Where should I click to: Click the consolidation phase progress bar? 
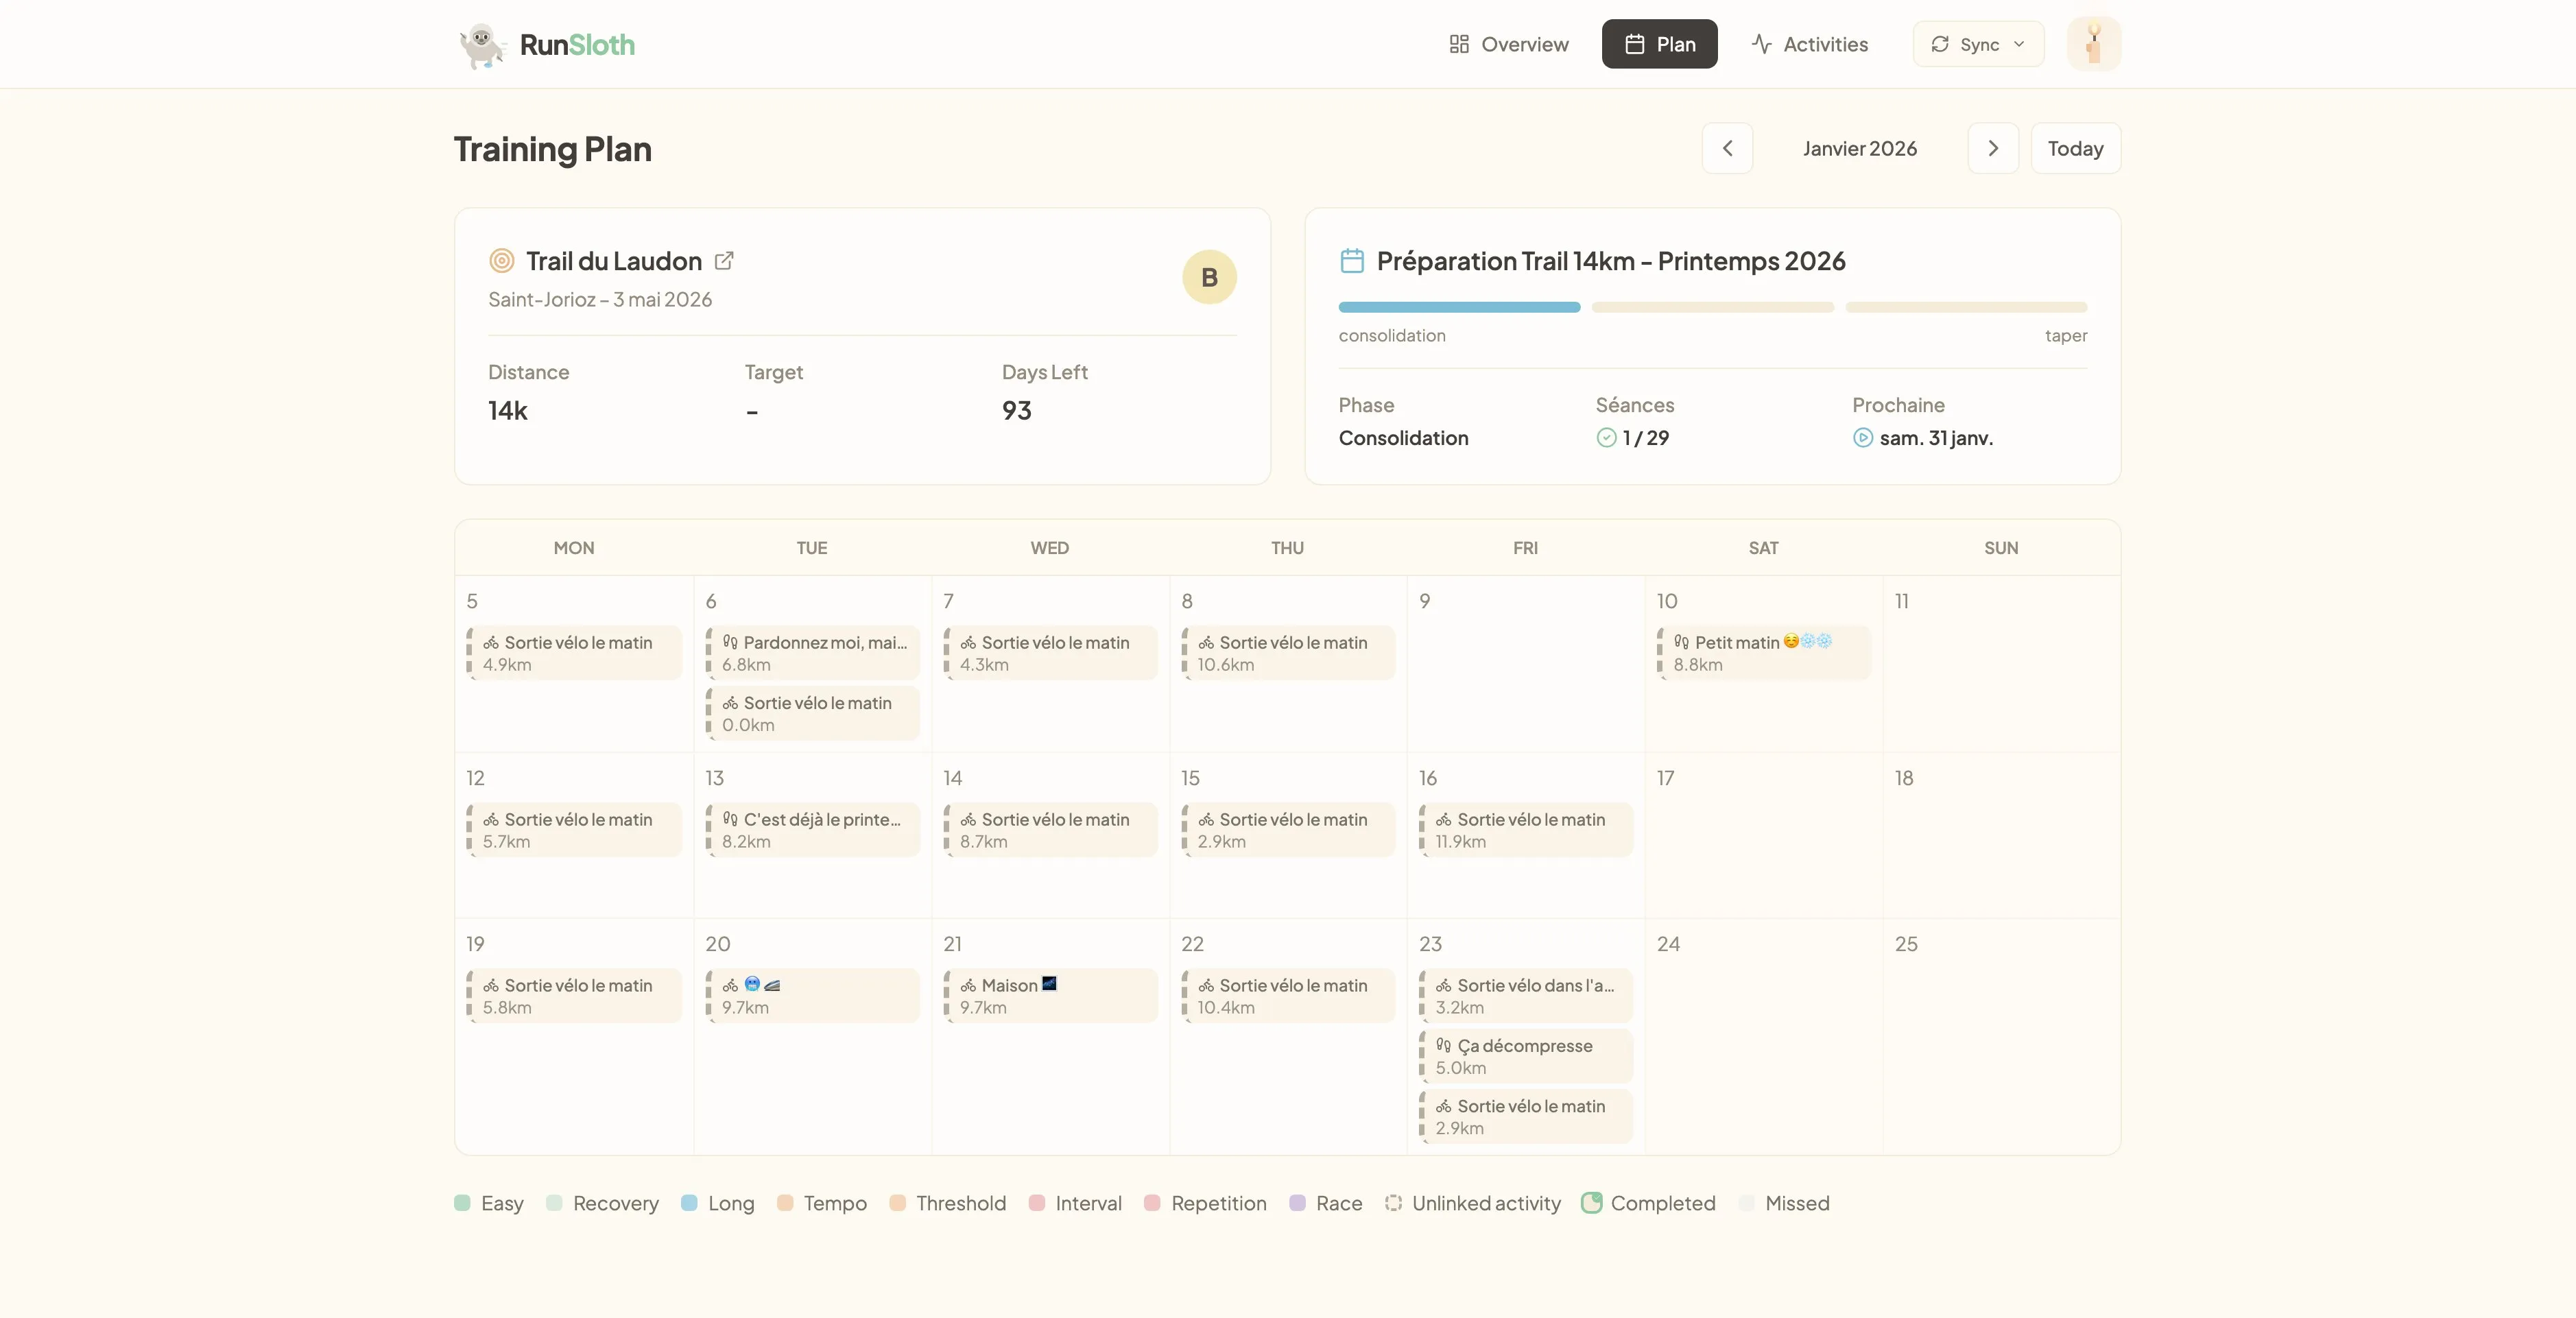1458,307
